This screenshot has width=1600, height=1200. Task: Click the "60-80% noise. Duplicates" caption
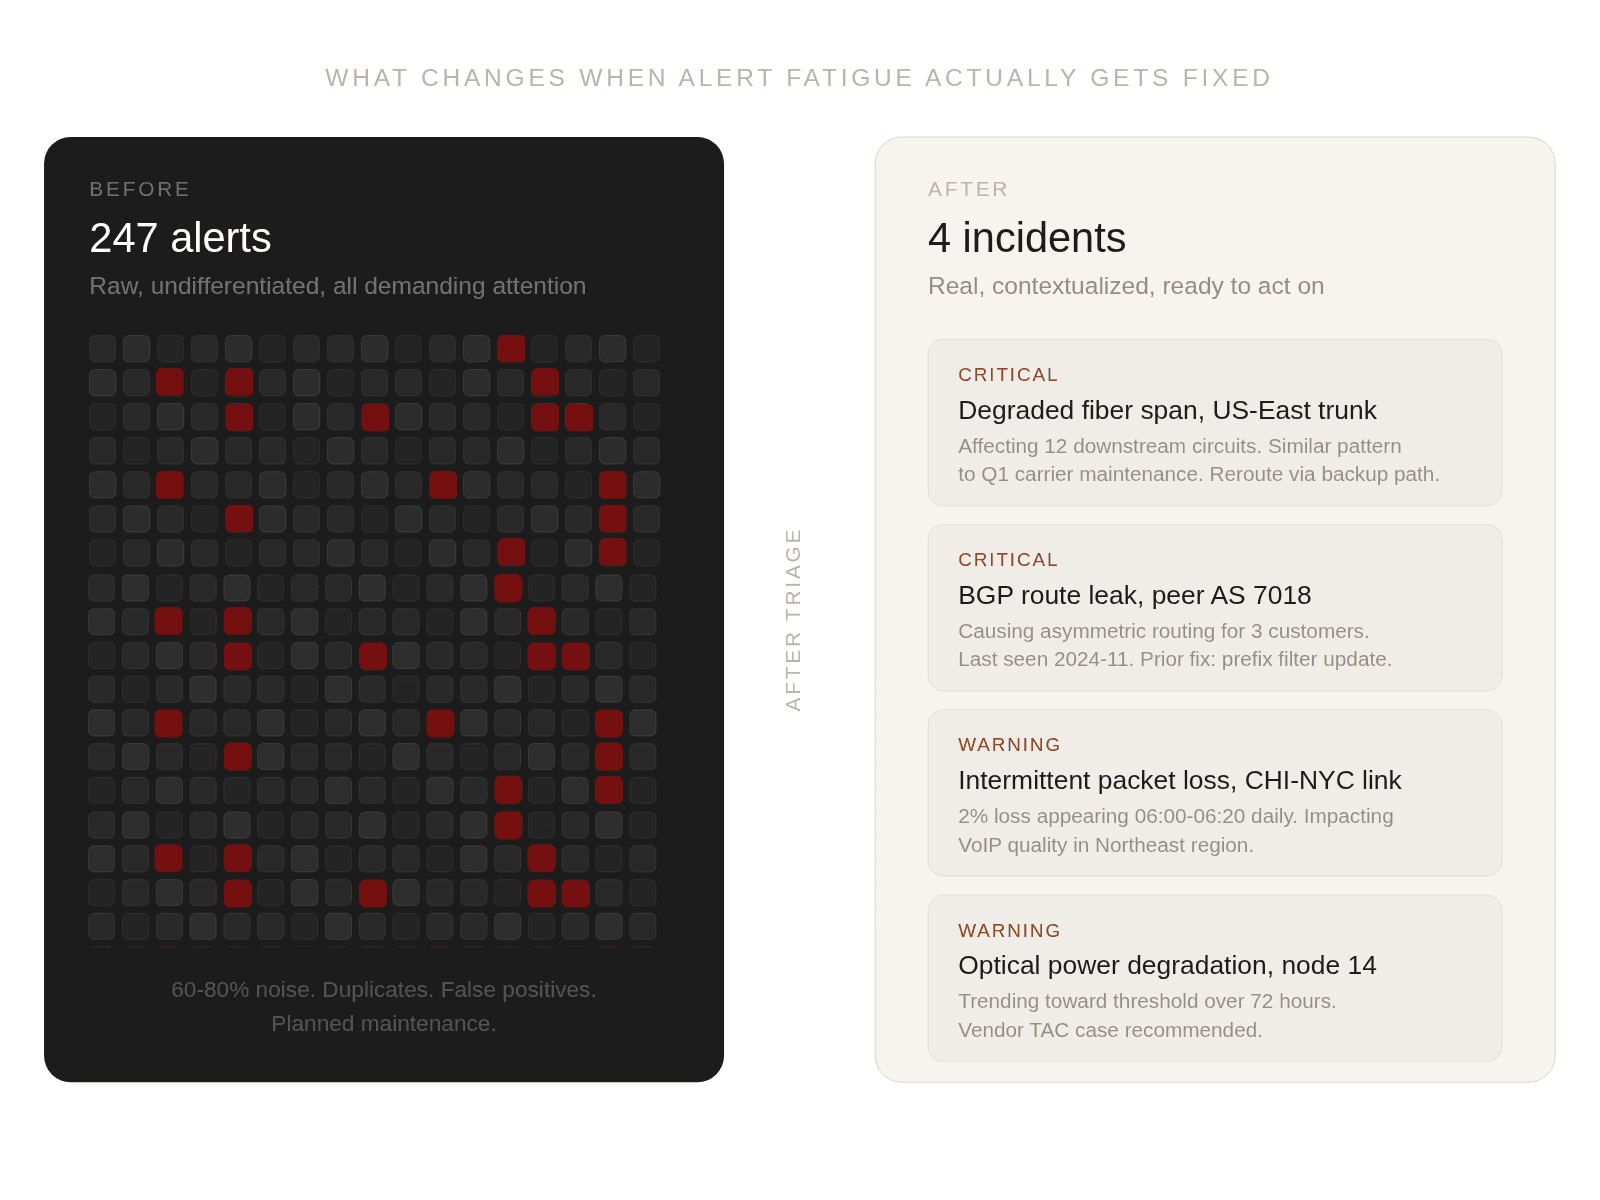pyautogui.click(x=384, y=1006)
